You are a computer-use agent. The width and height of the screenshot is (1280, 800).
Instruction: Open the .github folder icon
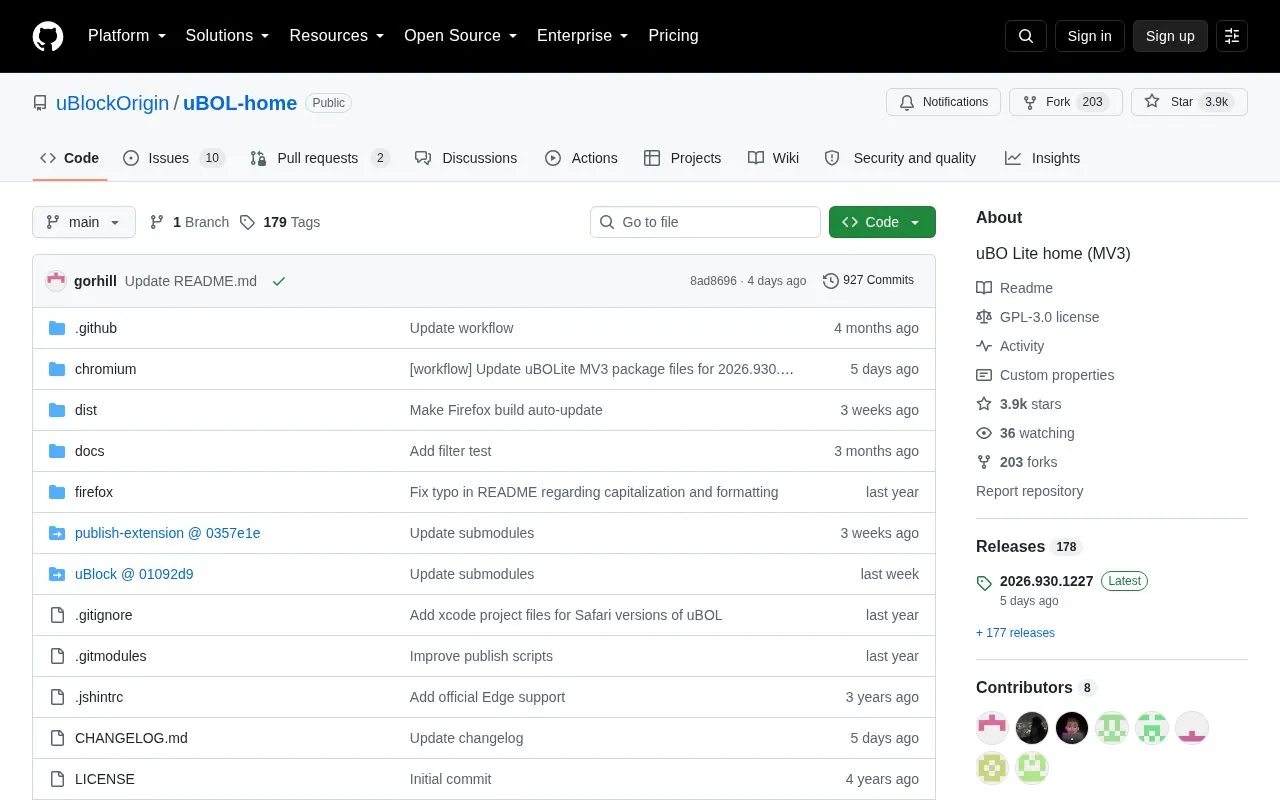click(57, 328)
